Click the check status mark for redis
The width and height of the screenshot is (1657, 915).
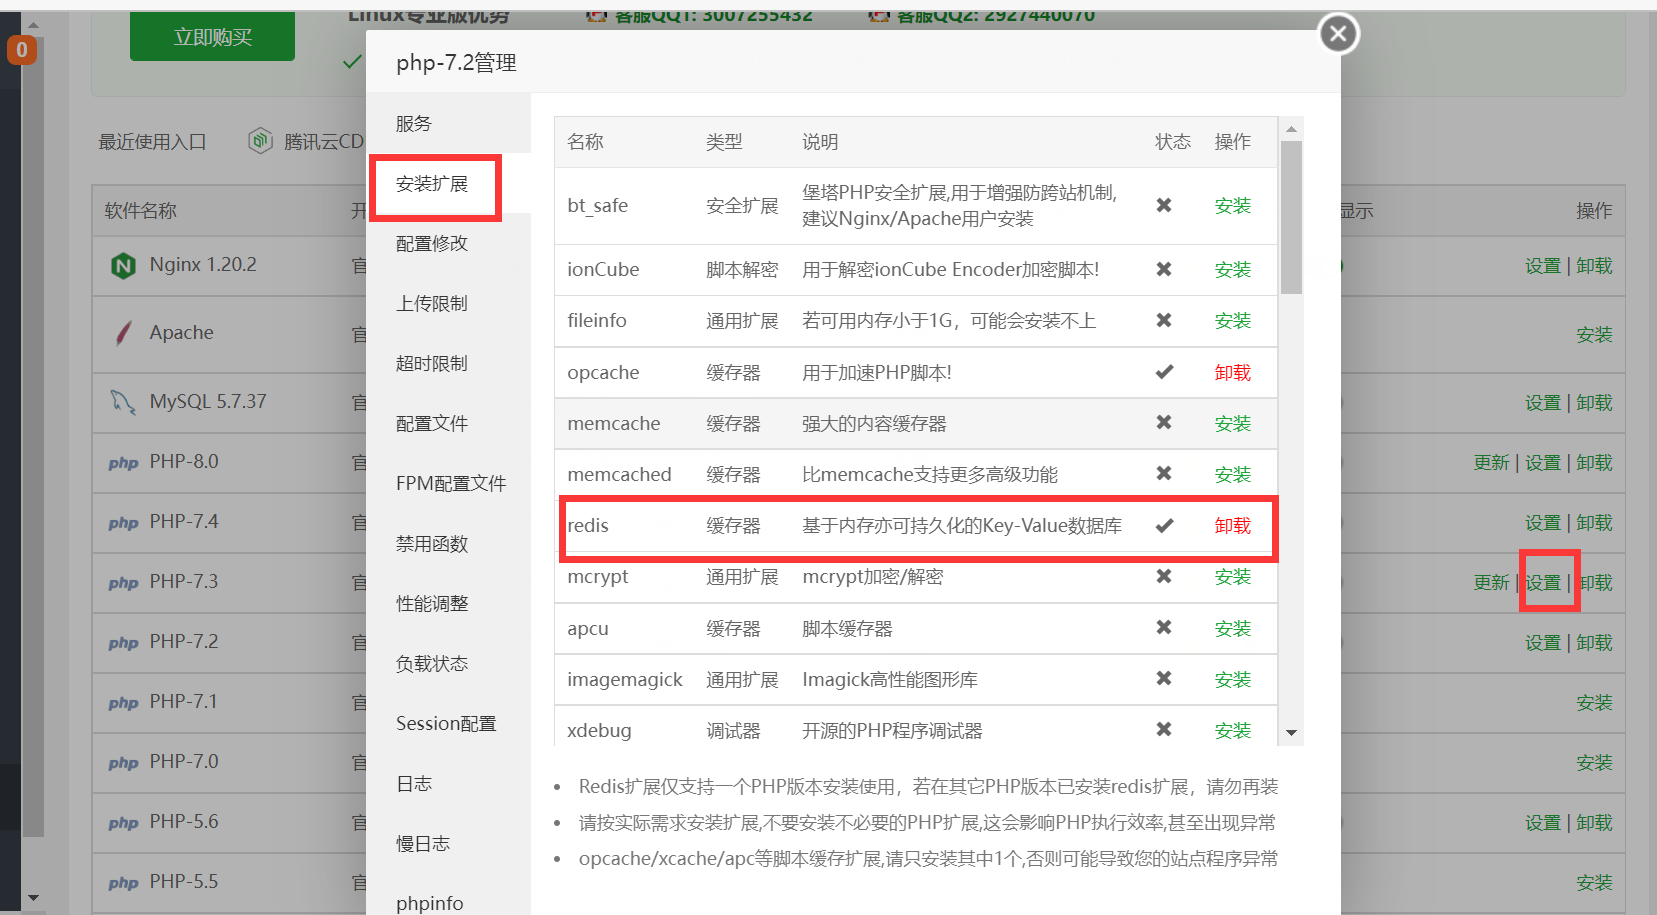pos(1163,525)
